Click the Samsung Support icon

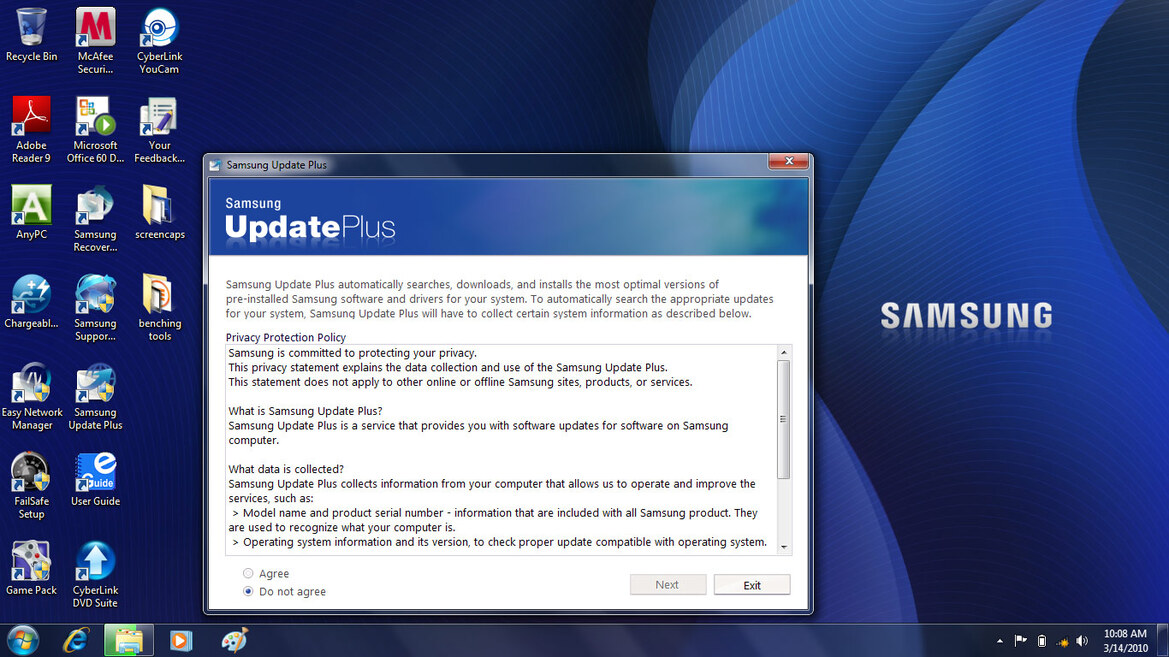coord(95,308)
